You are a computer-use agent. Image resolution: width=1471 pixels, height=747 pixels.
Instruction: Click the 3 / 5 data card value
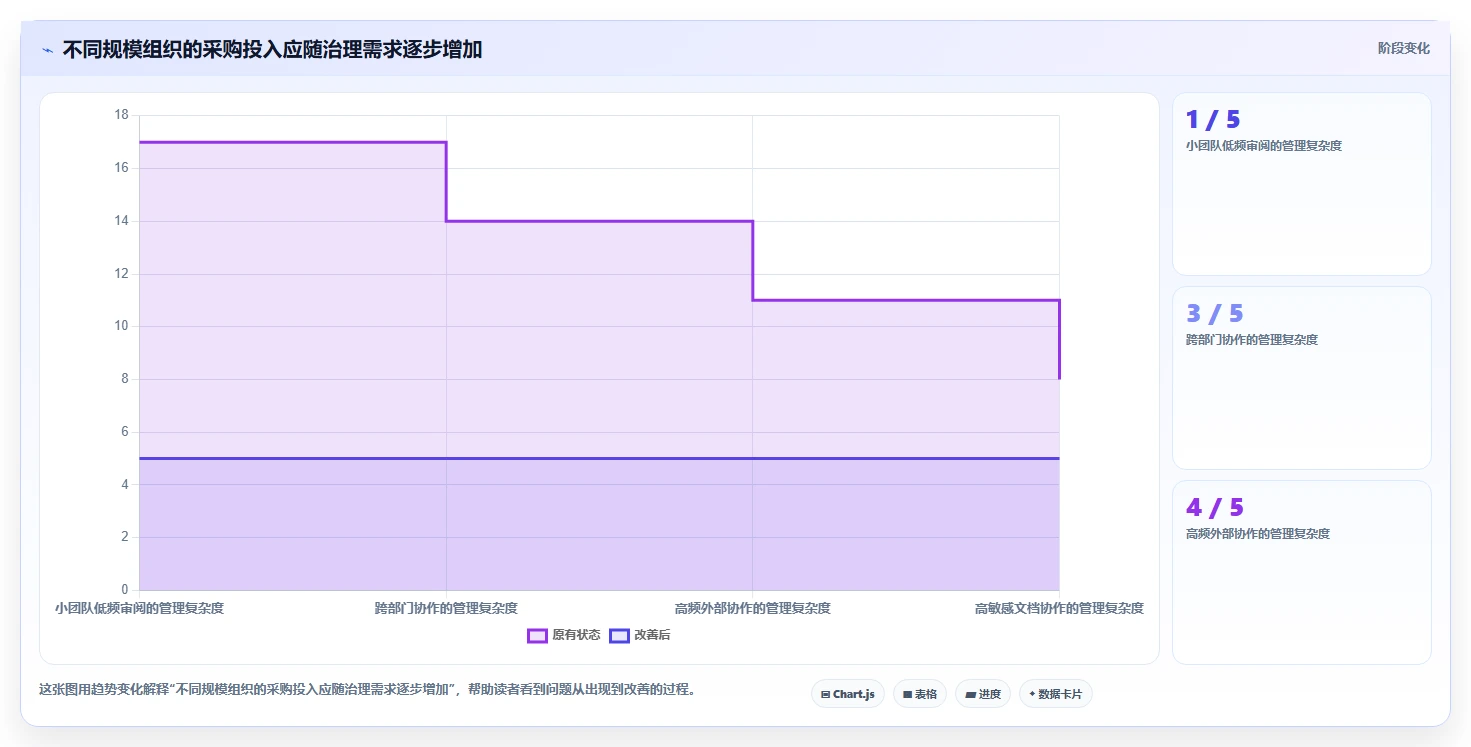coord(1214,314)
